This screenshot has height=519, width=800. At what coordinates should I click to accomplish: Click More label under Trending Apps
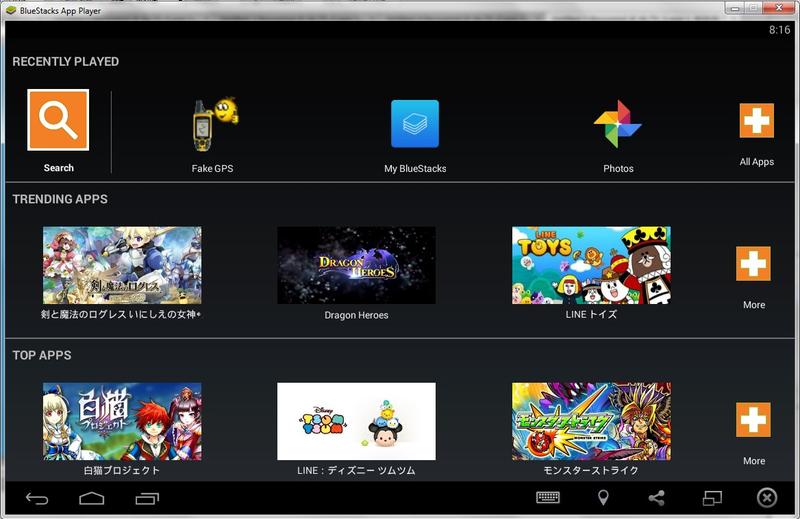pyautogui.click(x=754, y=305)
